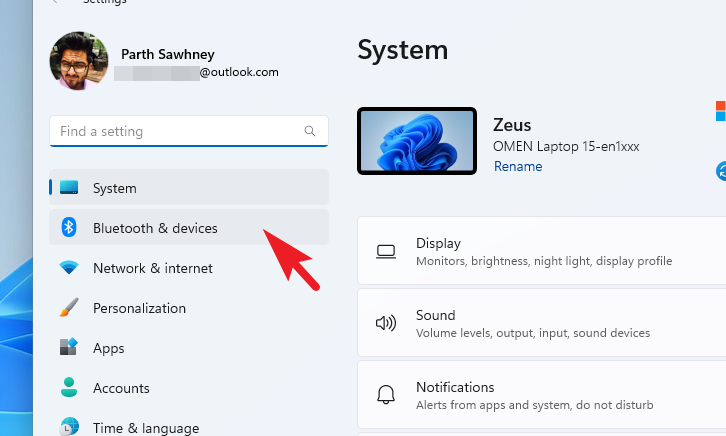Viewport: 726px width, 436px height.
Task: Click the Parth Sawhney profile picture
Action: (x=79, y=61)
